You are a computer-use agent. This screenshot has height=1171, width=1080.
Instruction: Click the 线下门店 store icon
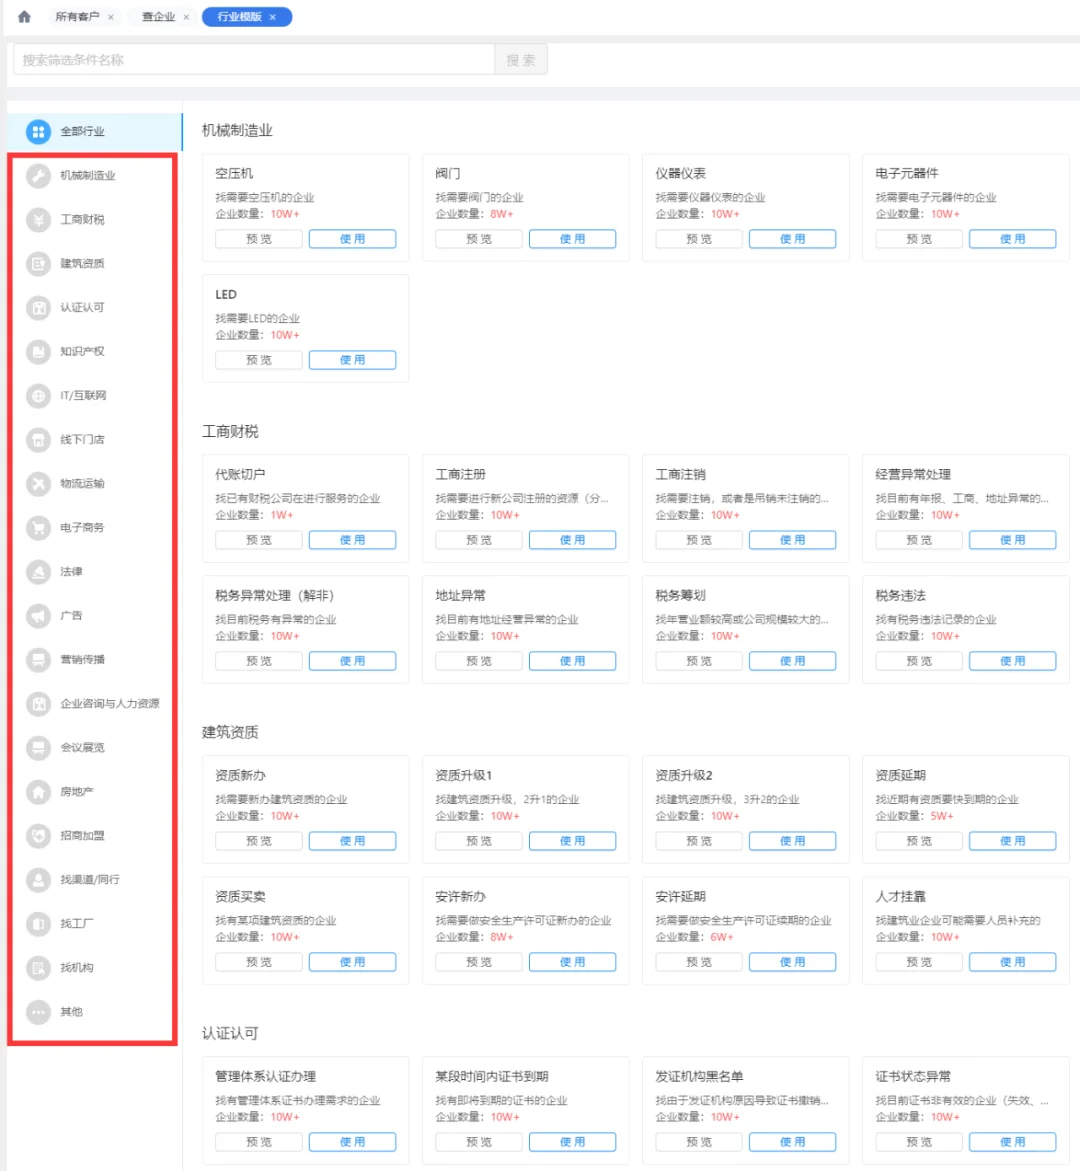point(38,440)
